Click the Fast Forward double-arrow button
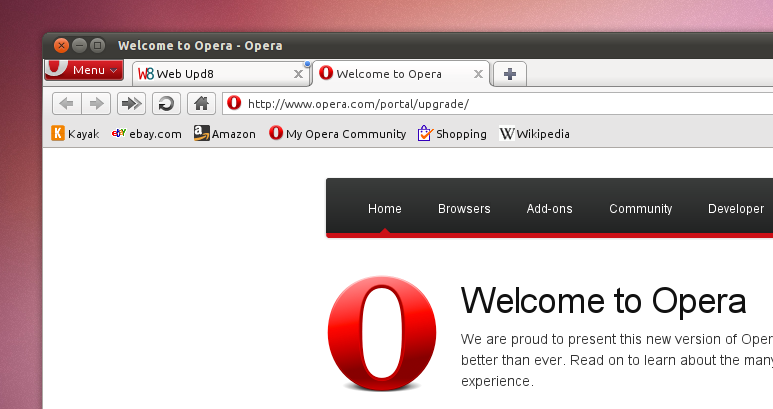The width and height of the screenshot is (773, 409). [131, 103]
